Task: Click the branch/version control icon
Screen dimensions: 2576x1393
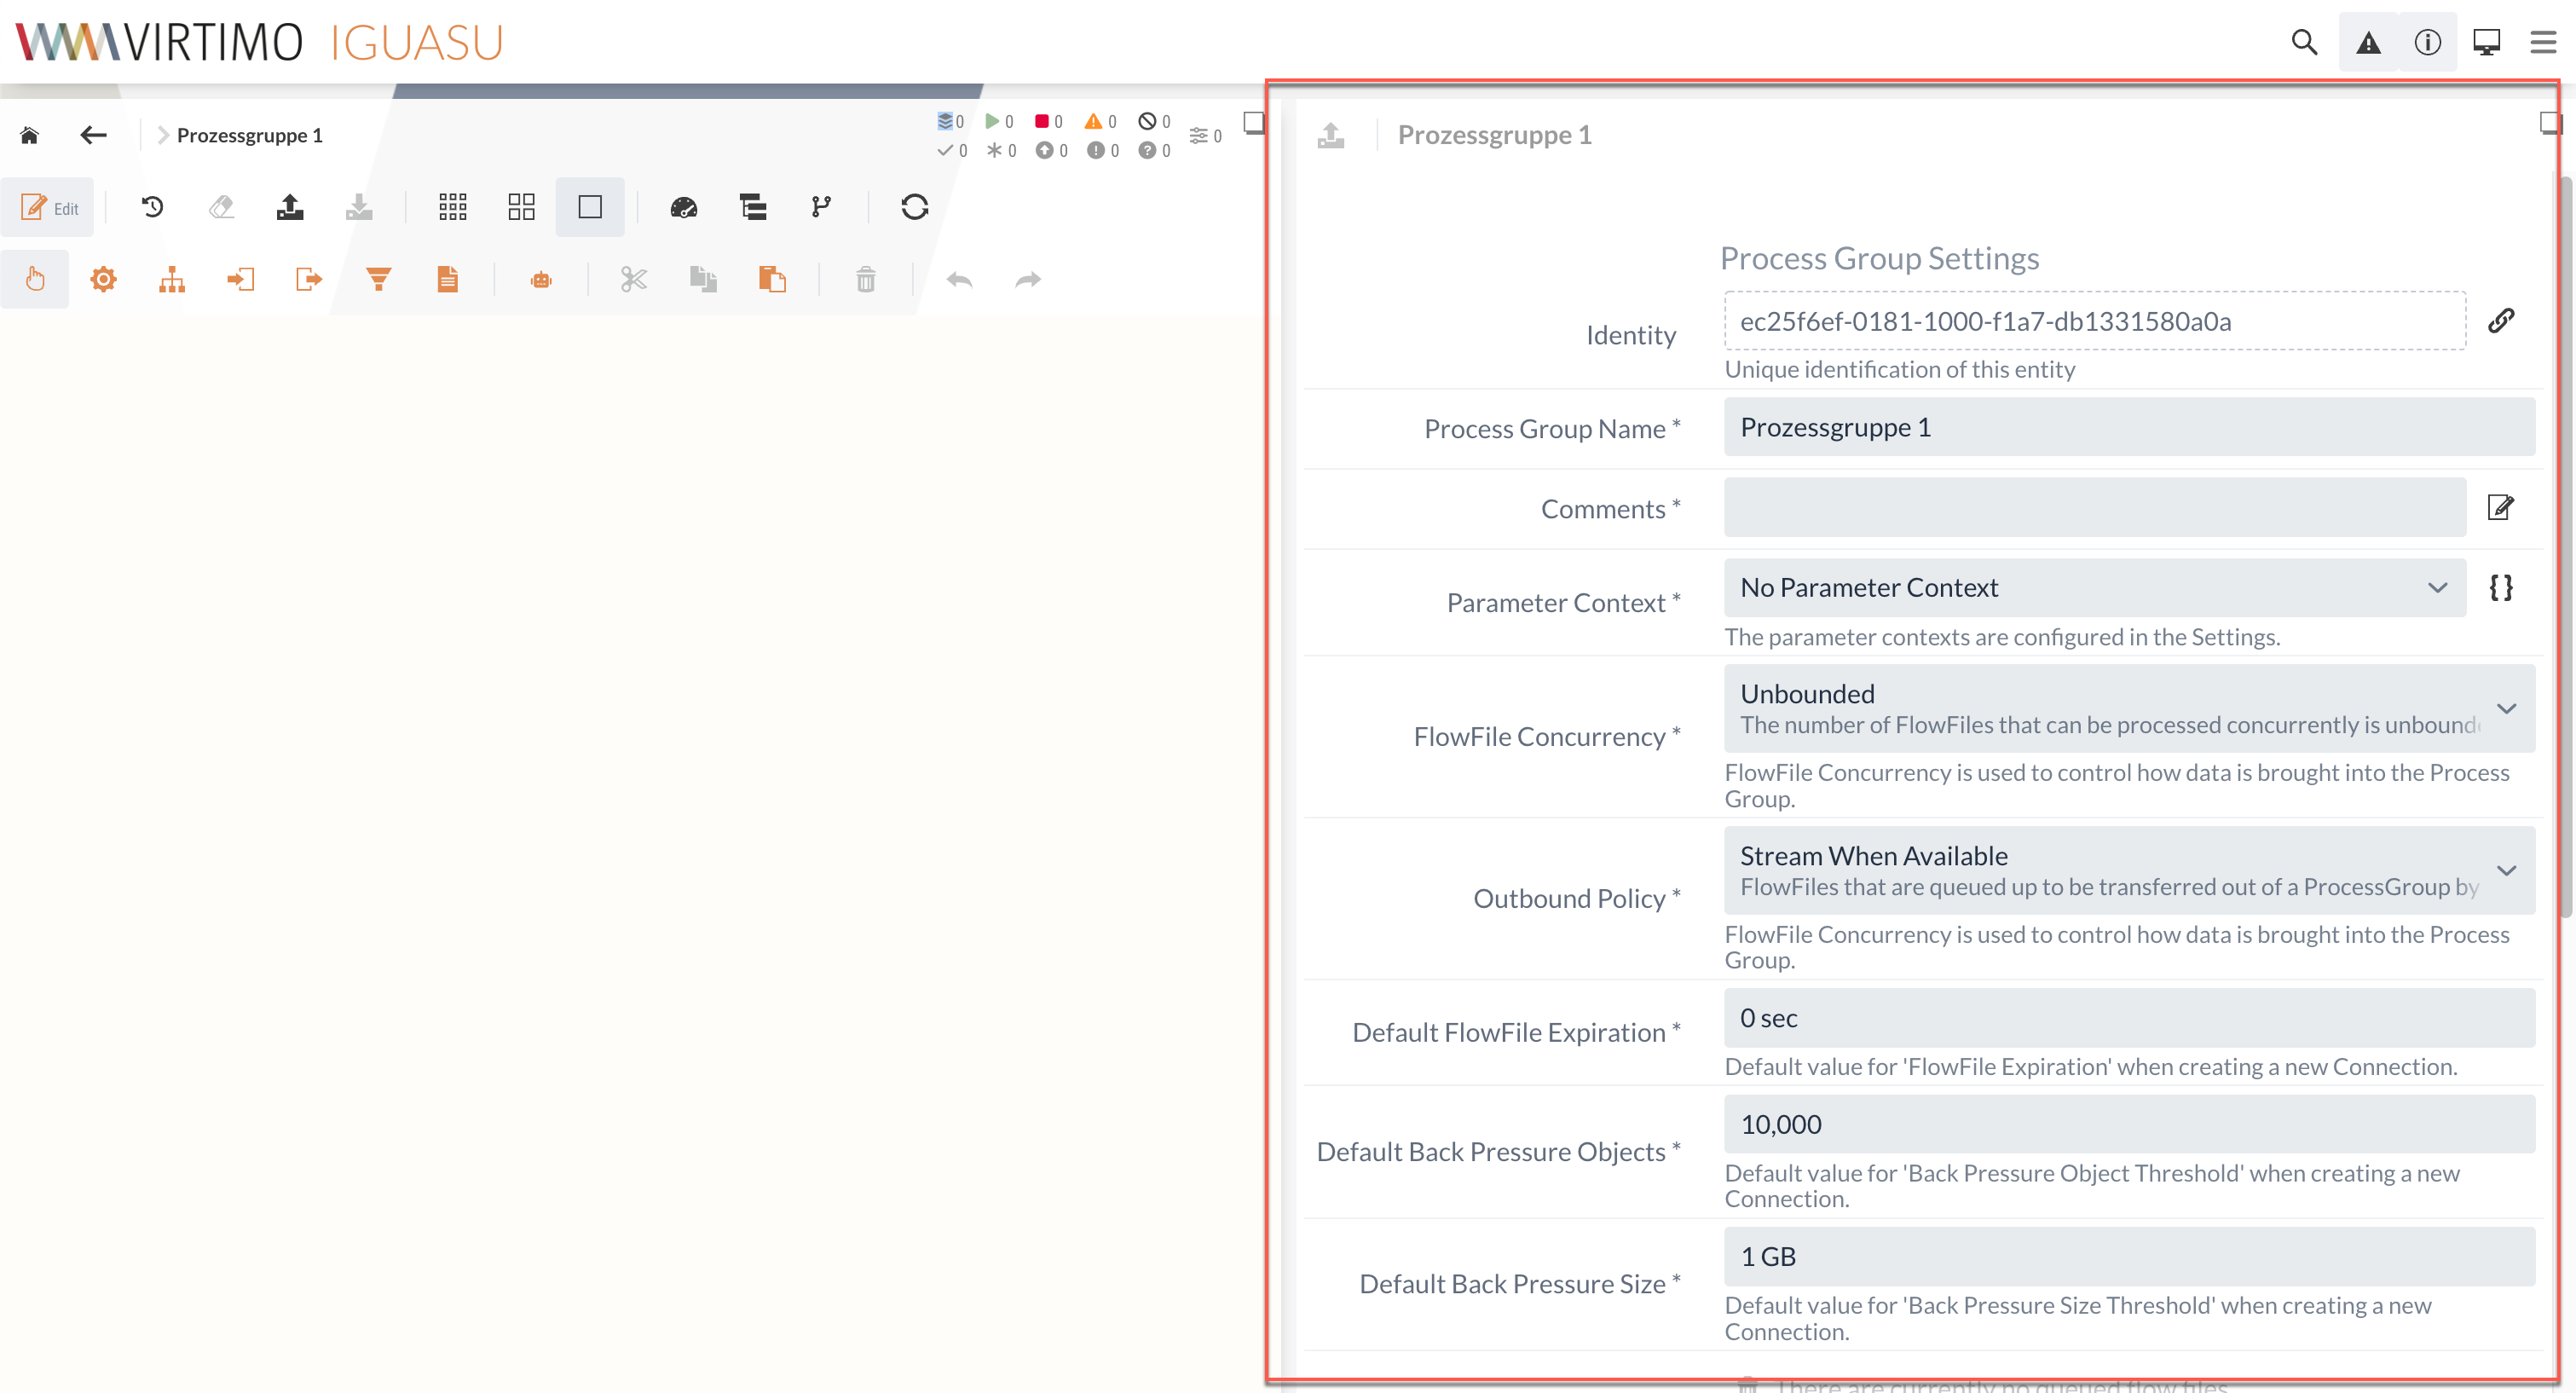Action: (821, 207)
